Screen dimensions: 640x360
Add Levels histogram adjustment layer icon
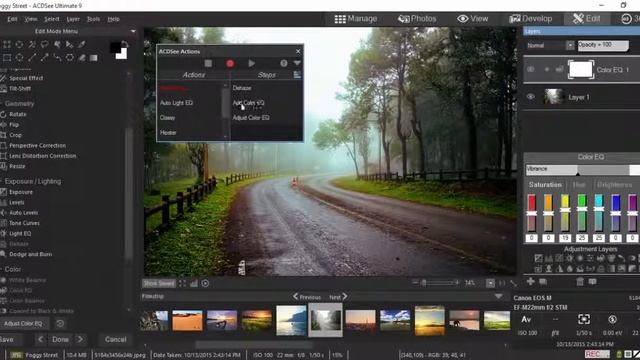[549, 258]
